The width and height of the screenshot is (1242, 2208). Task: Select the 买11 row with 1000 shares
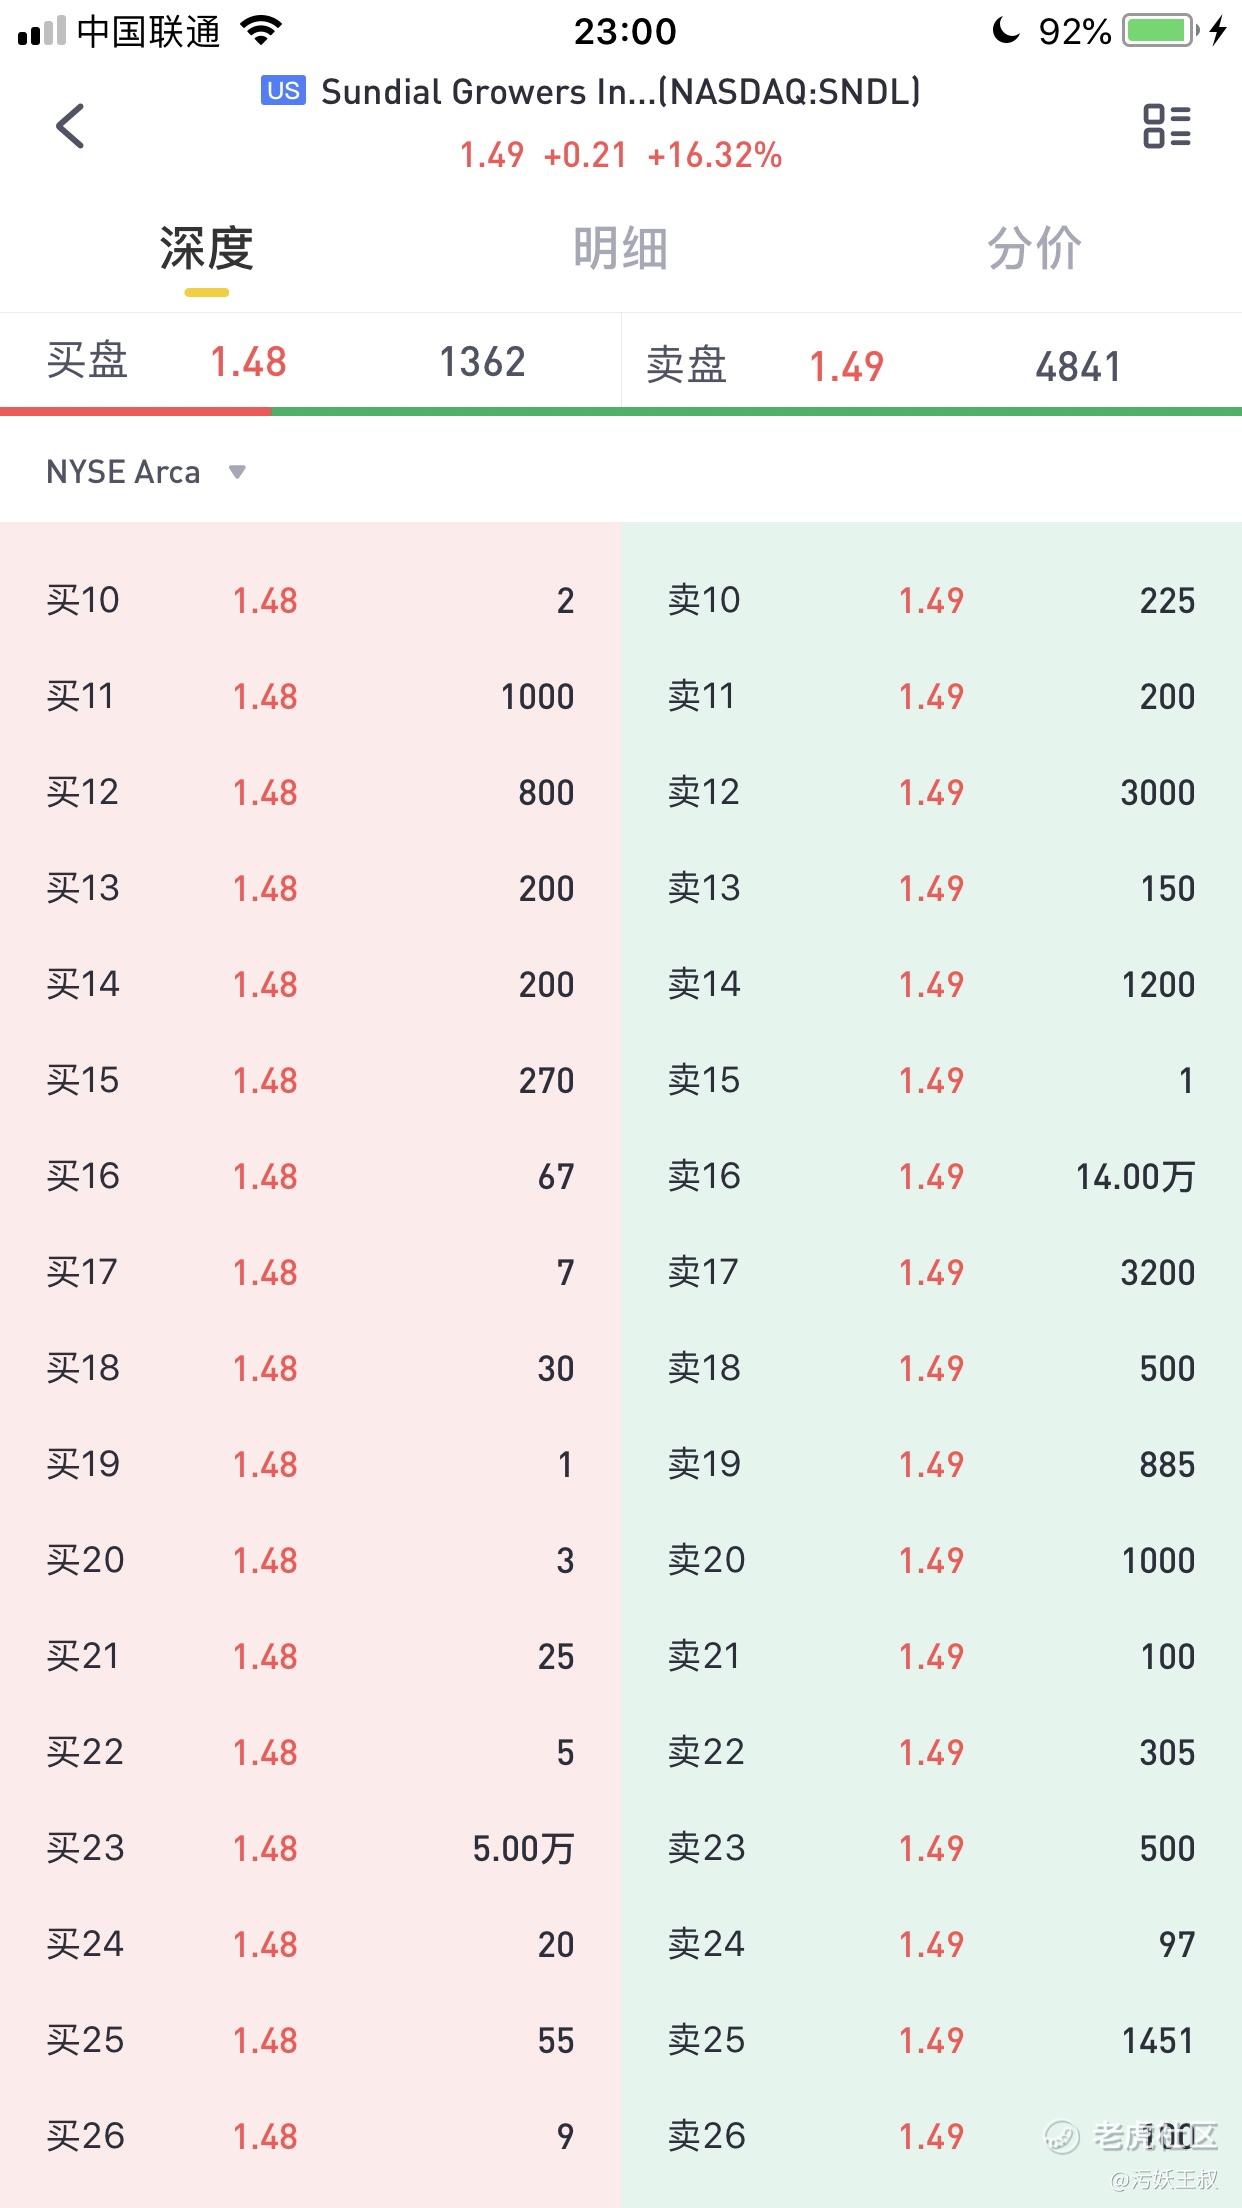pos(310,696)
